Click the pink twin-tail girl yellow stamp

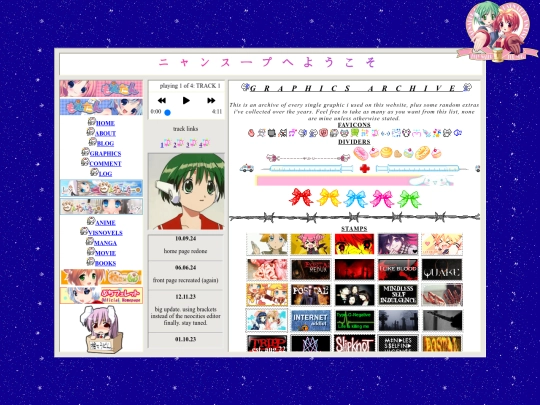point(311,244)
